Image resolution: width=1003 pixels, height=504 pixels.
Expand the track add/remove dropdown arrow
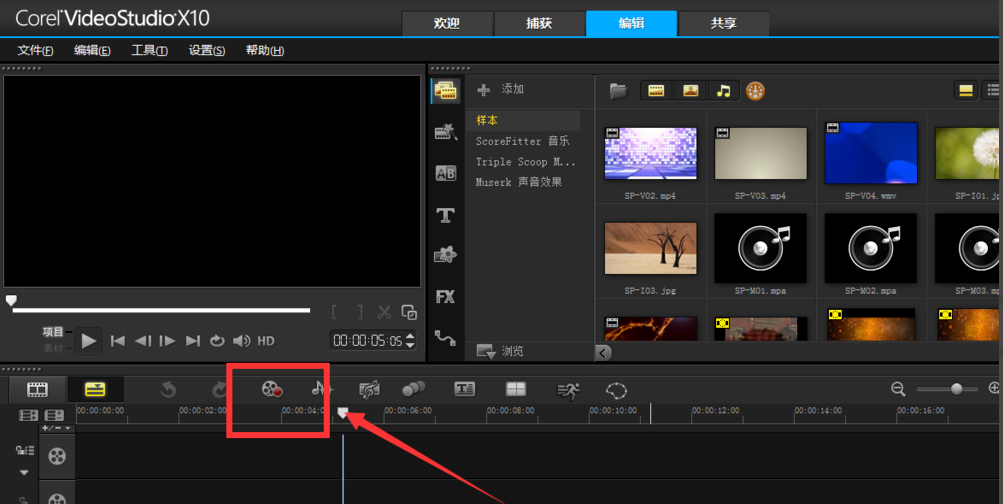pos(68,429)
